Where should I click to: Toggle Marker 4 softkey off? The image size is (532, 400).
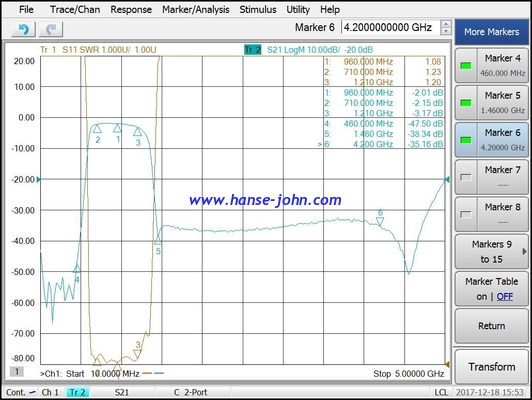pyautogui.click(x=492, y=65)
